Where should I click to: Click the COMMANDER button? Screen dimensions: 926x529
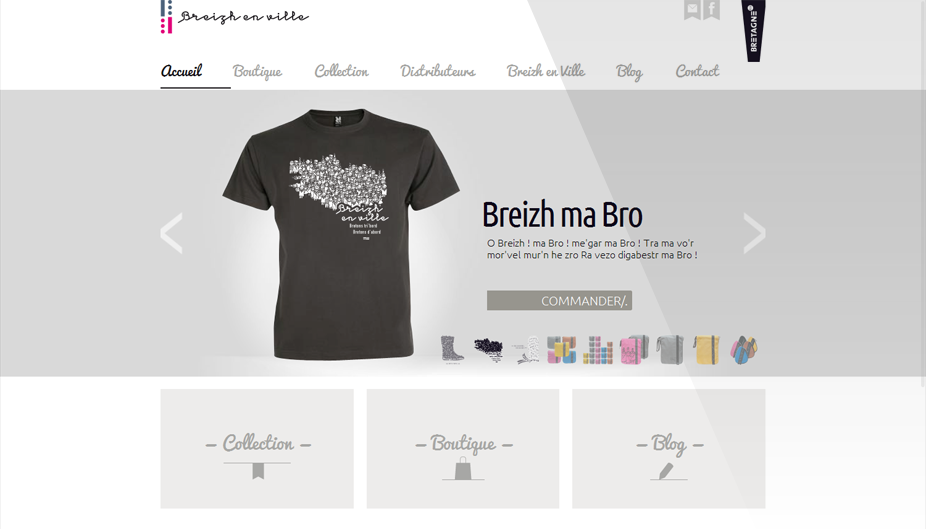click(559, 301)
